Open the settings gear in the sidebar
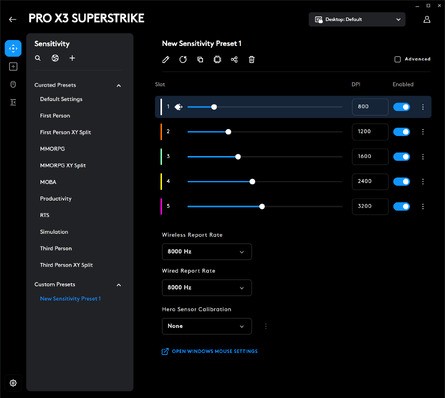445x398 pixels. [13, 383]
